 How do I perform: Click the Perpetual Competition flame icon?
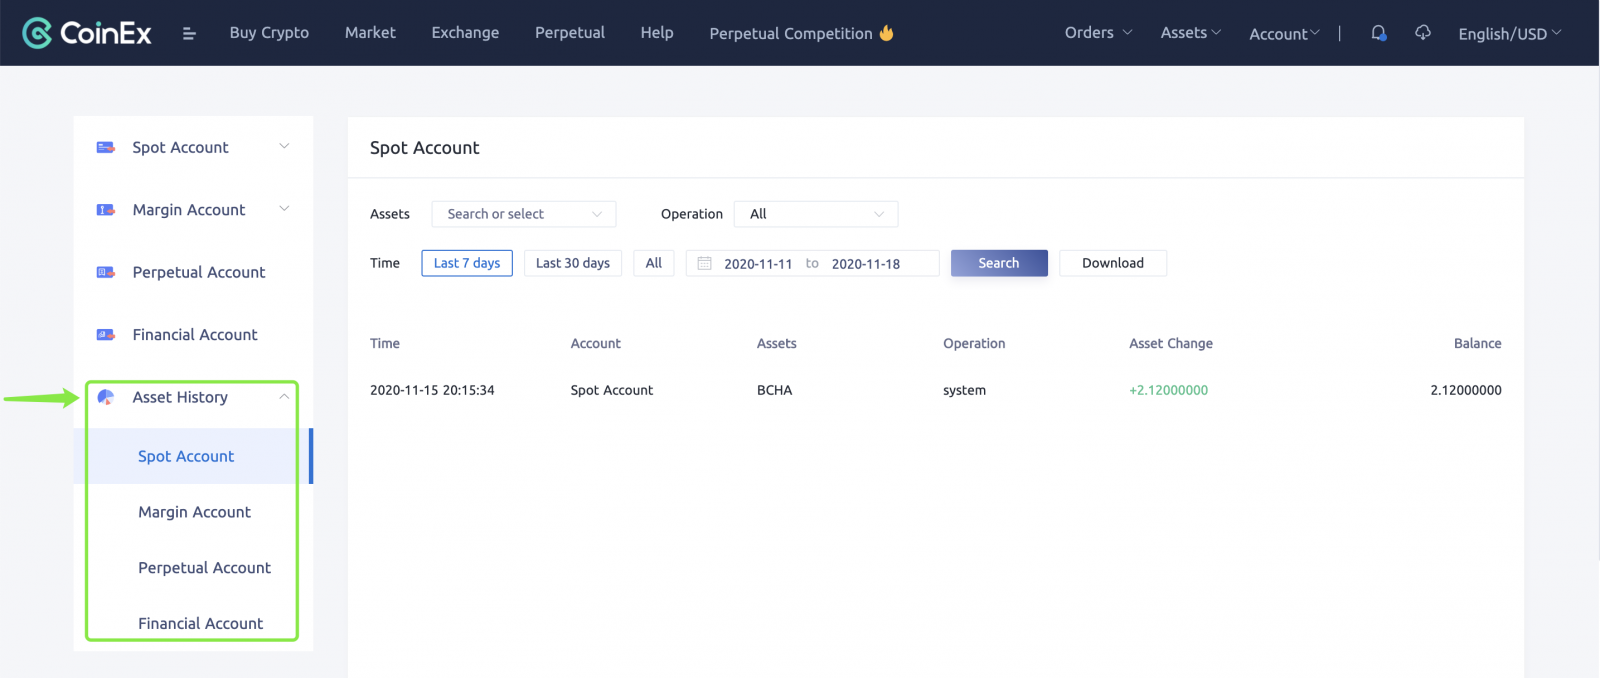click(886, 33)
